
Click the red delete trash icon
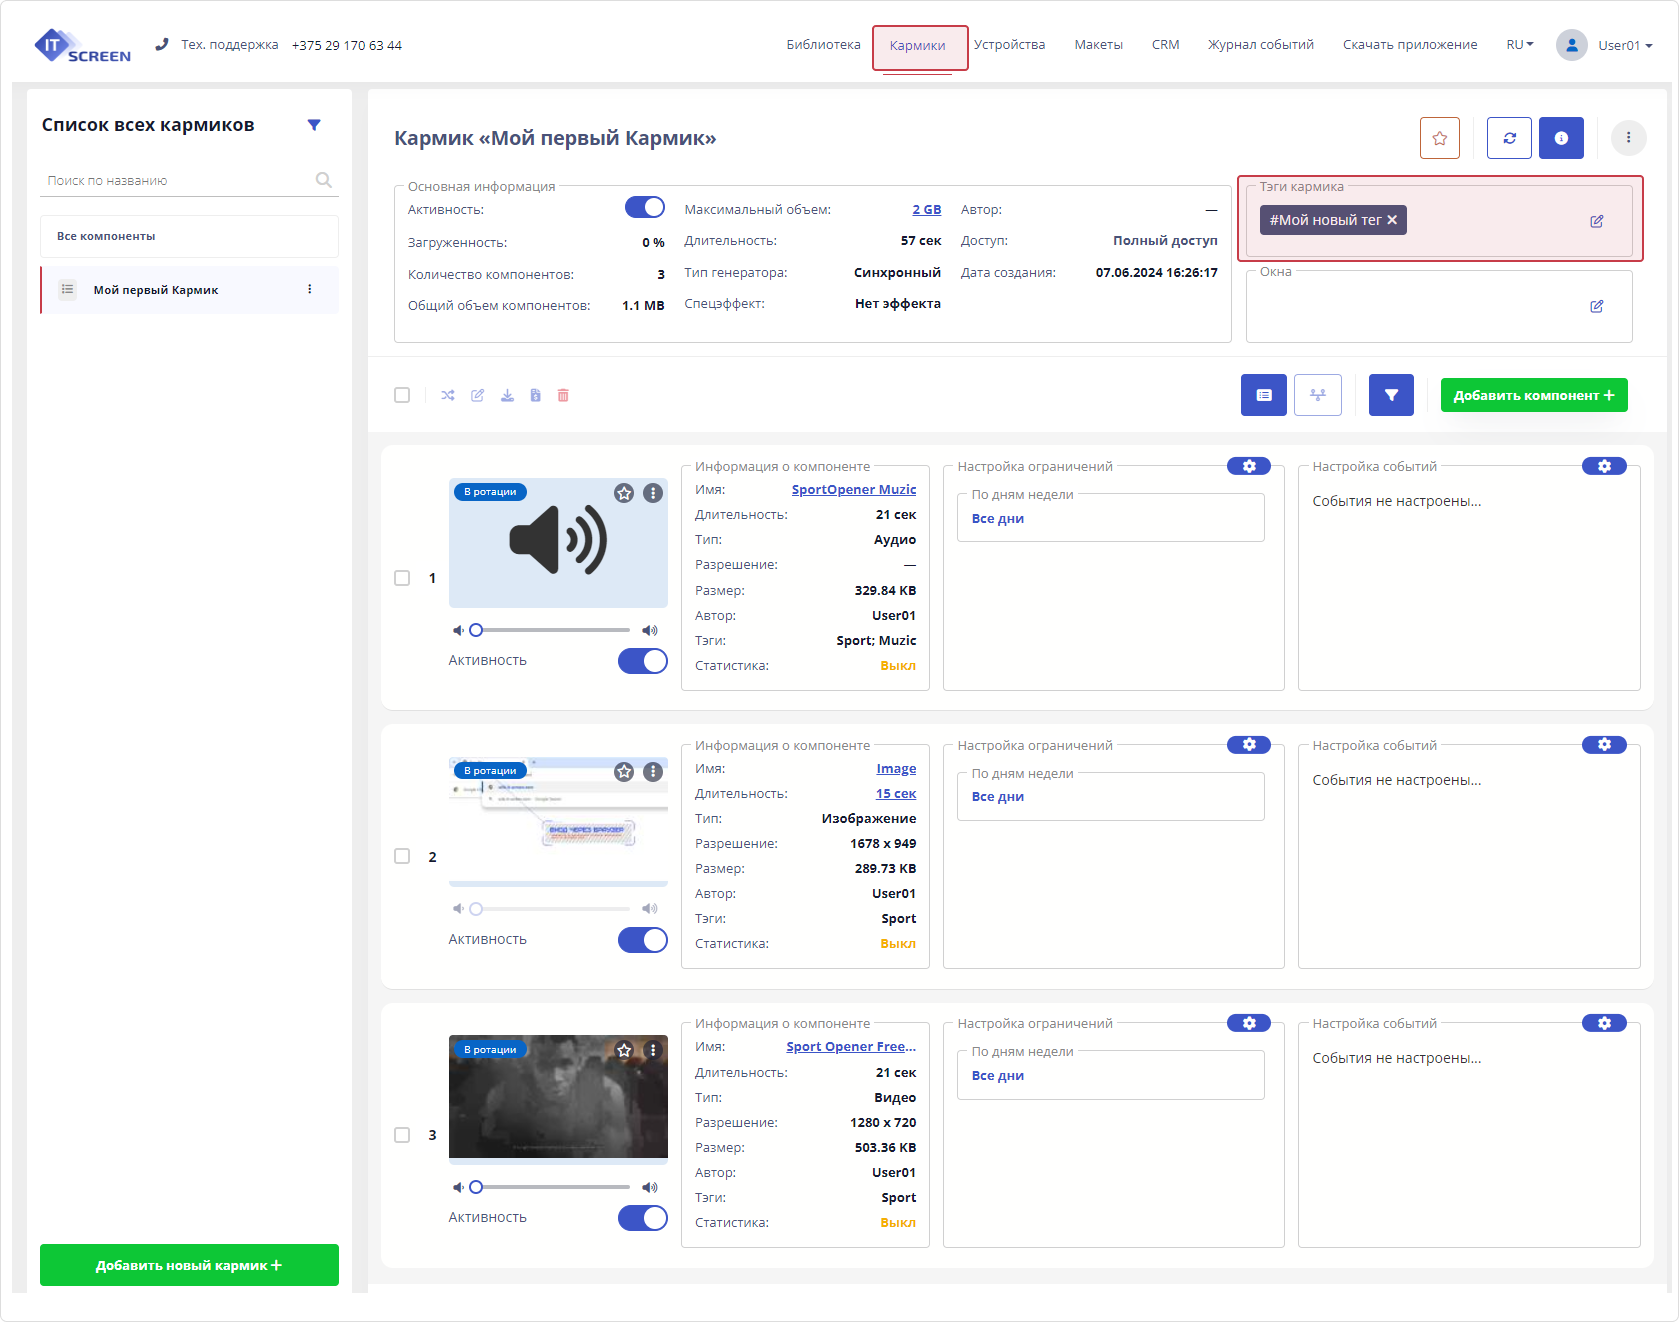[x=563, y=396]
